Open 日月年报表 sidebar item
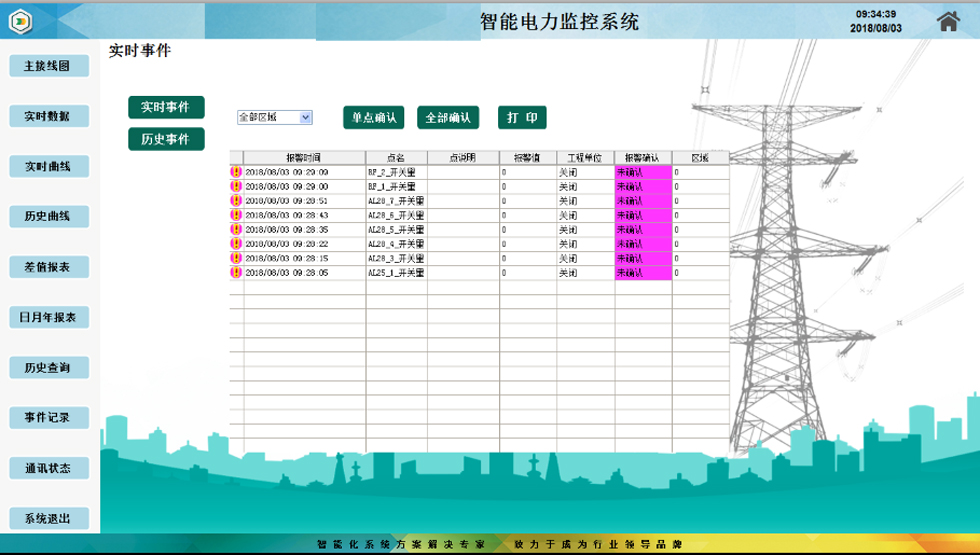 coord(48,317)
